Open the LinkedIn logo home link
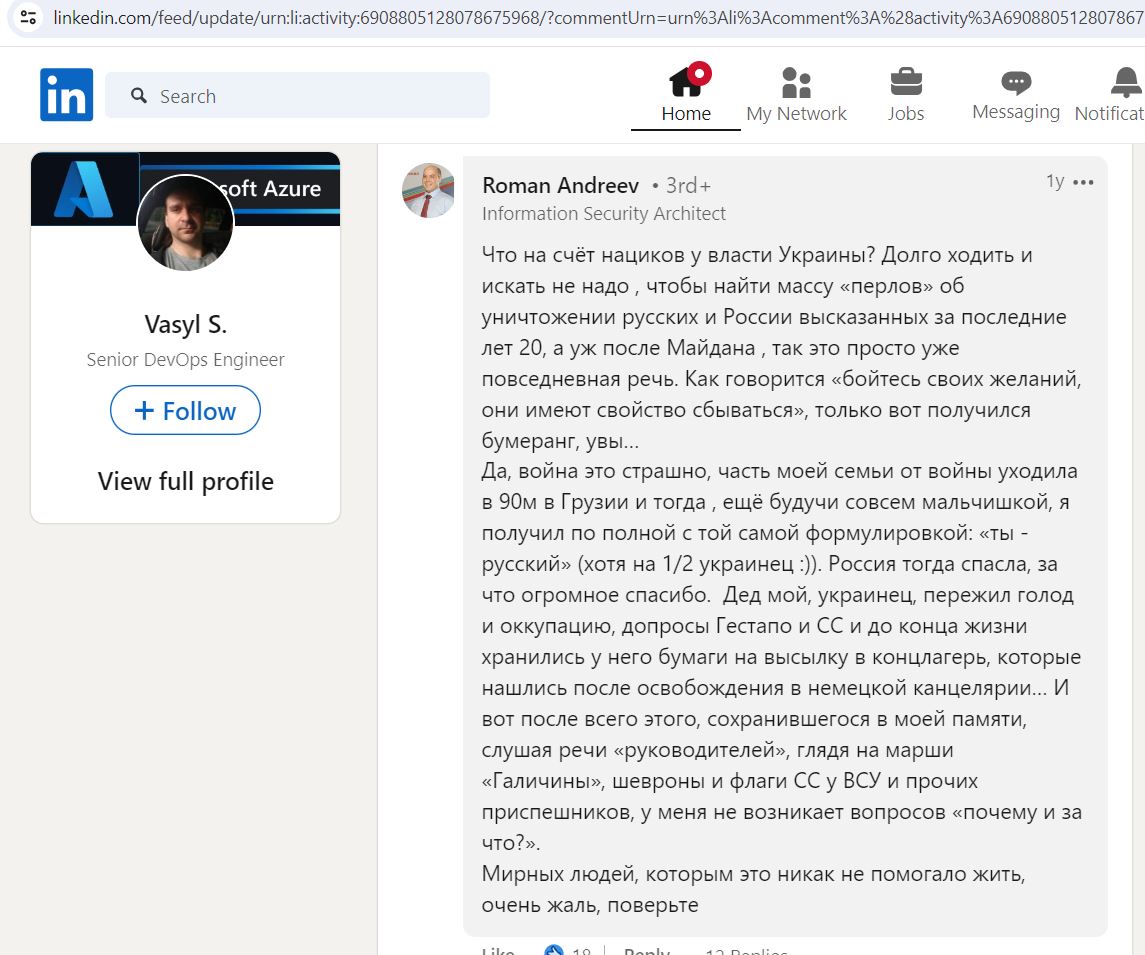 point(66,95)
